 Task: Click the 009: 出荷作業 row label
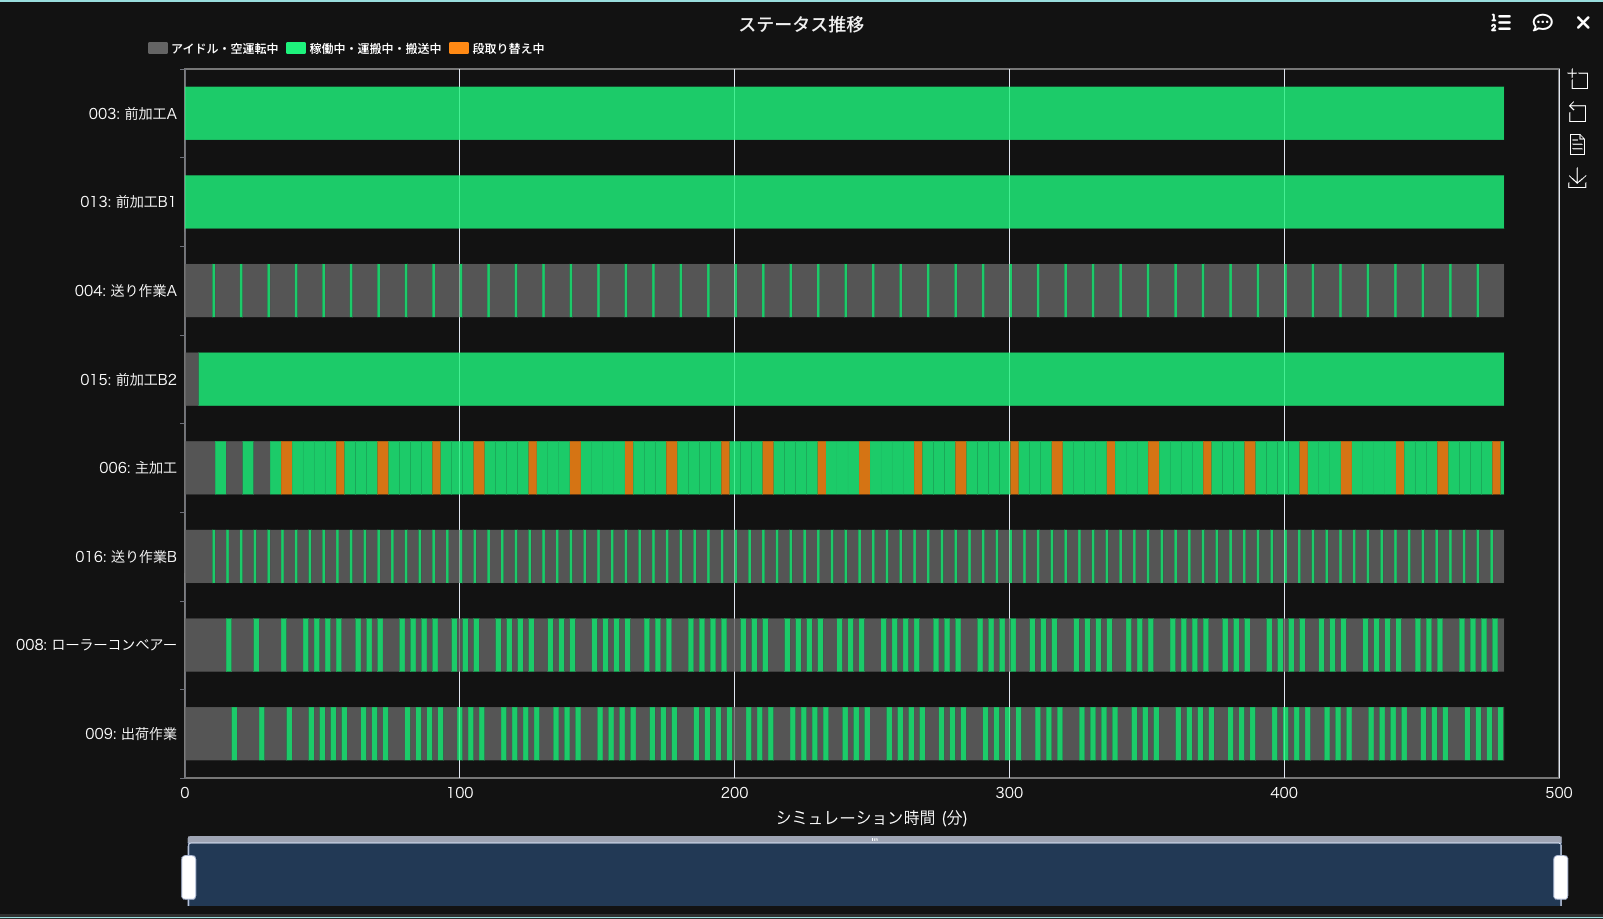tap(130, 734)
